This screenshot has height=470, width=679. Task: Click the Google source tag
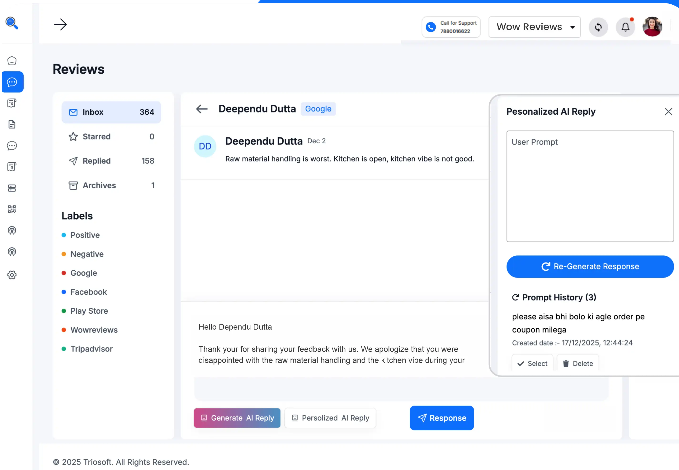[318, 109]
